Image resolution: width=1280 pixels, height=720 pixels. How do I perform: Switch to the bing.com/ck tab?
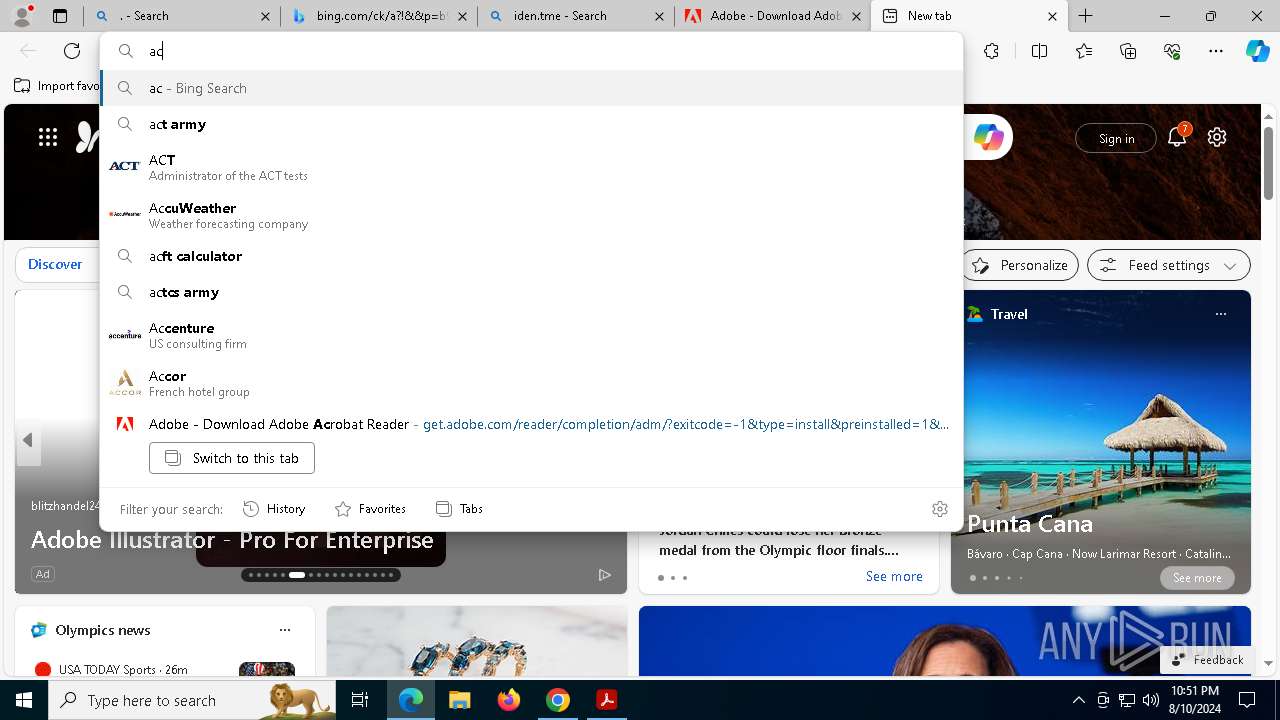pos(380,16)
